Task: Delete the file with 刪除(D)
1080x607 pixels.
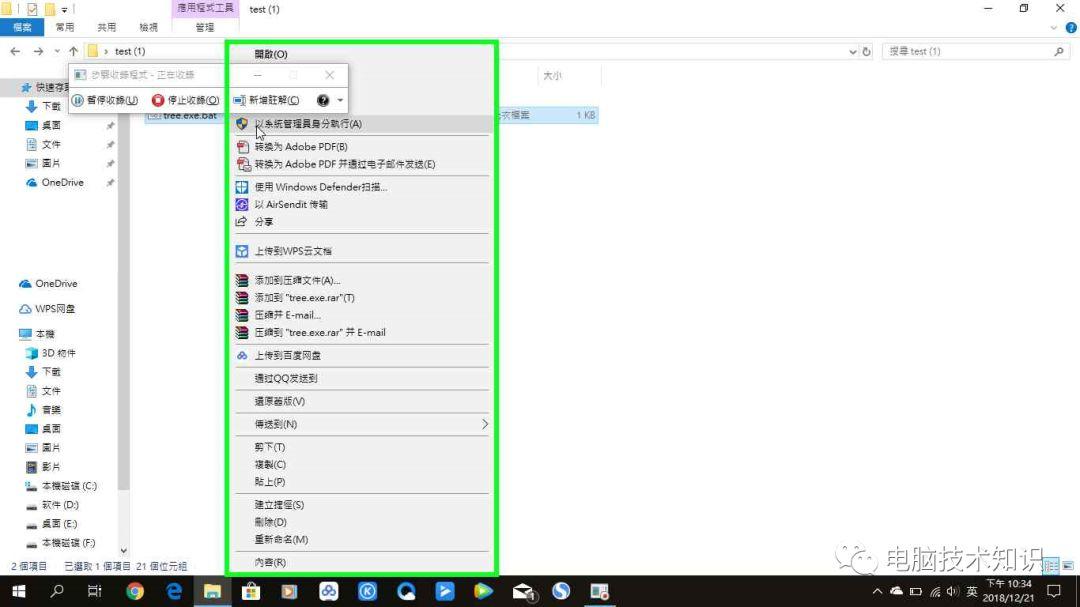Action: pyautogui.click(x=362, y=522)
